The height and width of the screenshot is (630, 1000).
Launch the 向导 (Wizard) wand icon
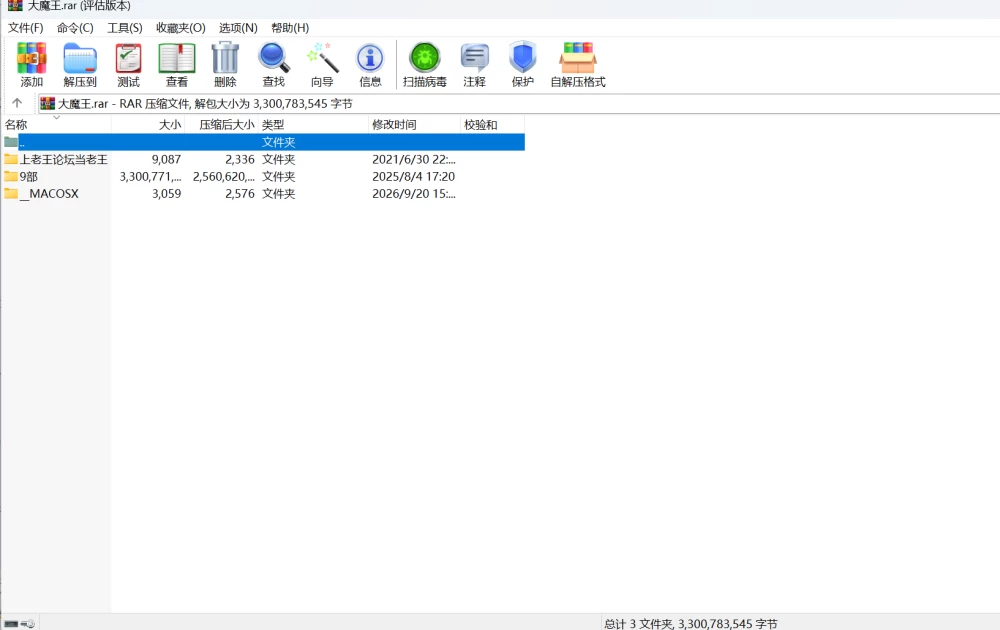[x=322, y=58]
